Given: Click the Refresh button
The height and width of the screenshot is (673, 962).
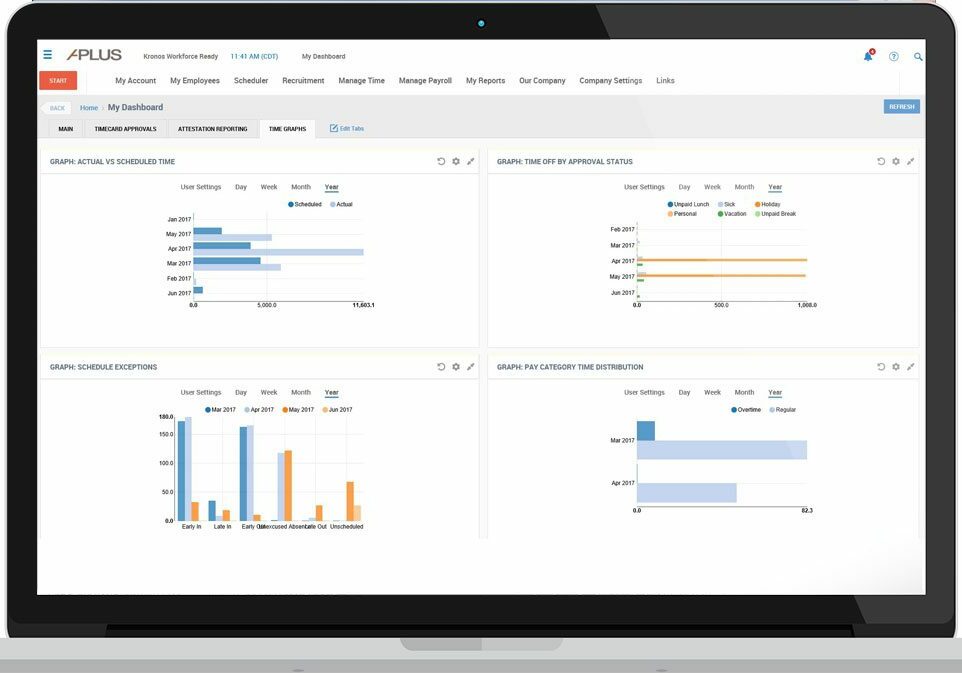Looking at the screenshot, I should pos(901,107).
